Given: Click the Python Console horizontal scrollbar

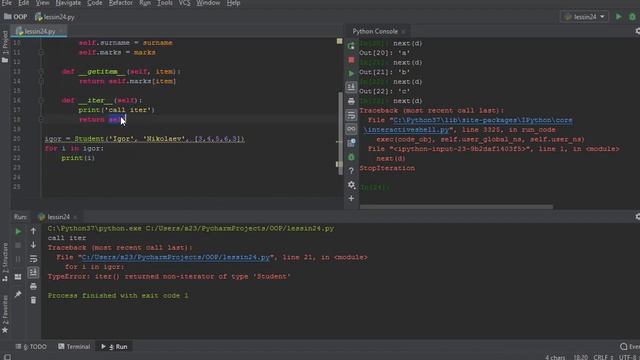Looking at the screenshot, I should 456,207.
